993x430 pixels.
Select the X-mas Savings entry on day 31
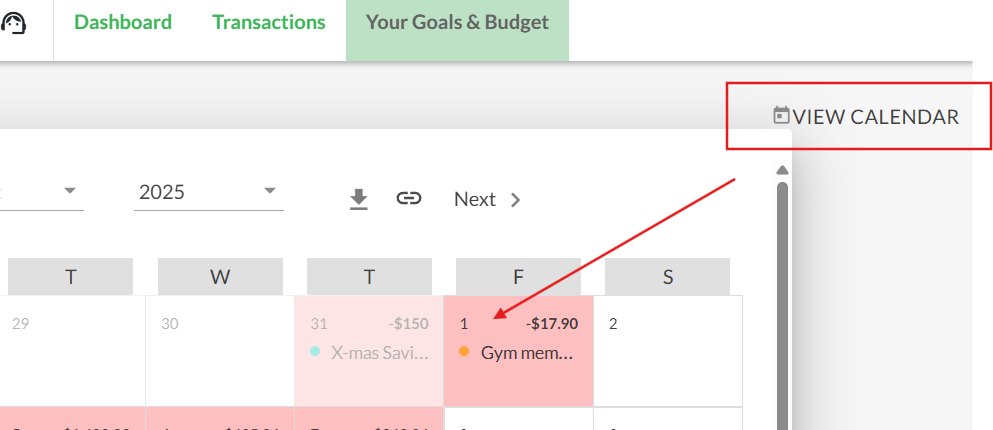(369, 353)
